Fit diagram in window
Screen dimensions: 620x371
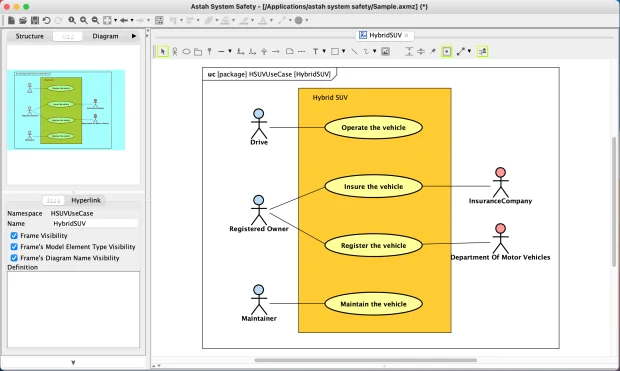click(x=107, y=20)
